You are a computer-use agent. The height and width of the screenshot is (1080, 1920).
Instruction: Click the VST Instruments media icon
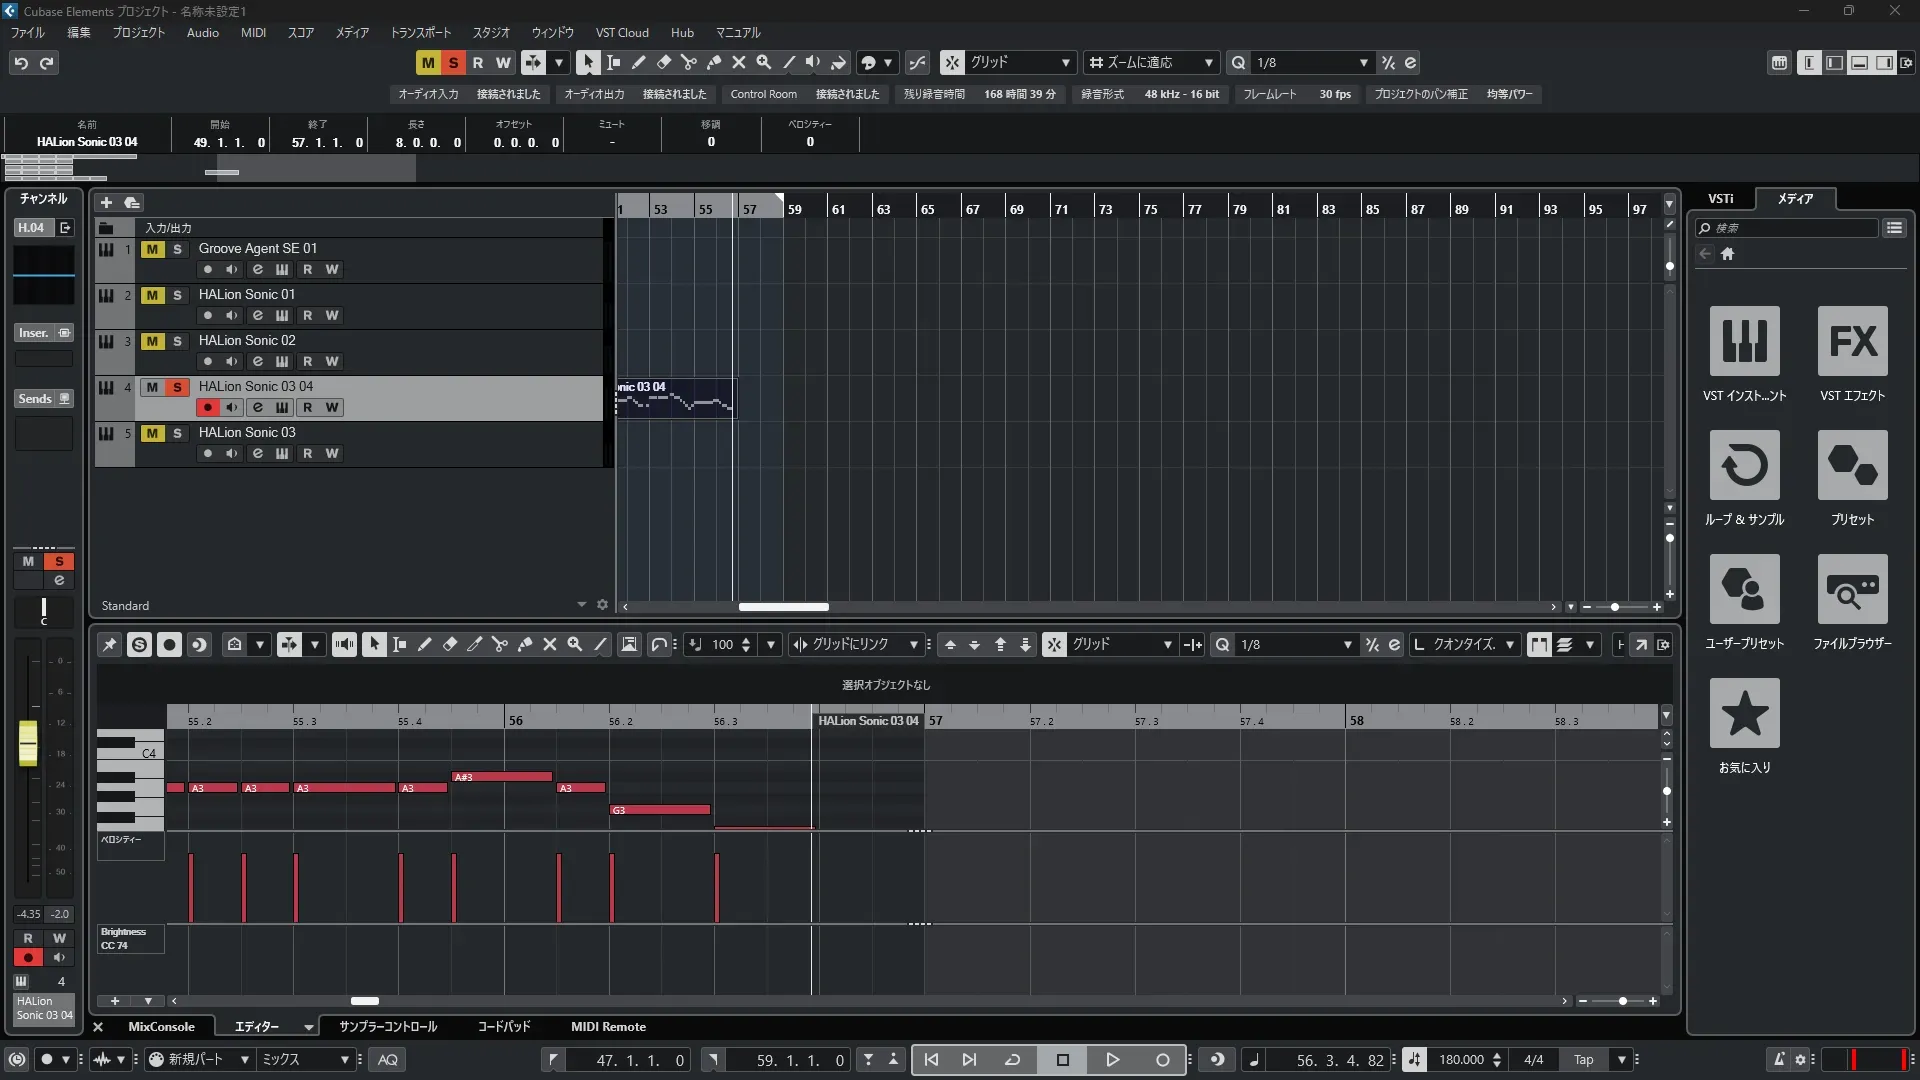point(1744,342)
